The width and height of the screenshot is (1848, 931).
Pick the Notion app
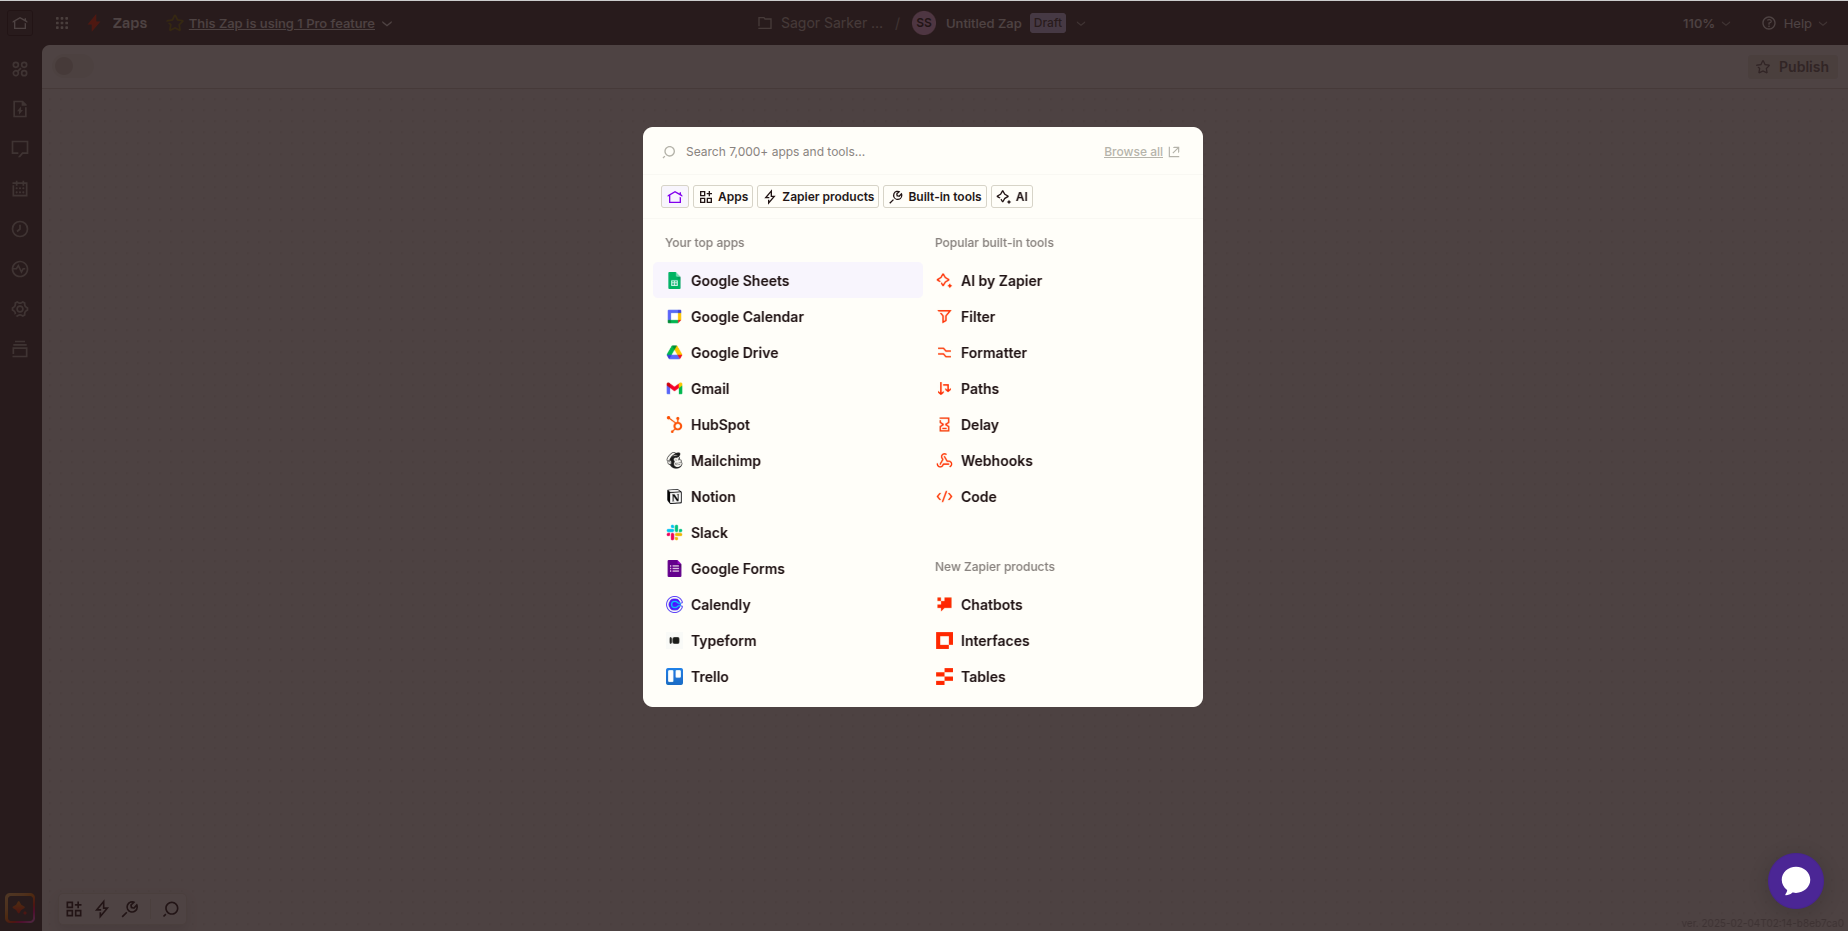pos(788,497)
